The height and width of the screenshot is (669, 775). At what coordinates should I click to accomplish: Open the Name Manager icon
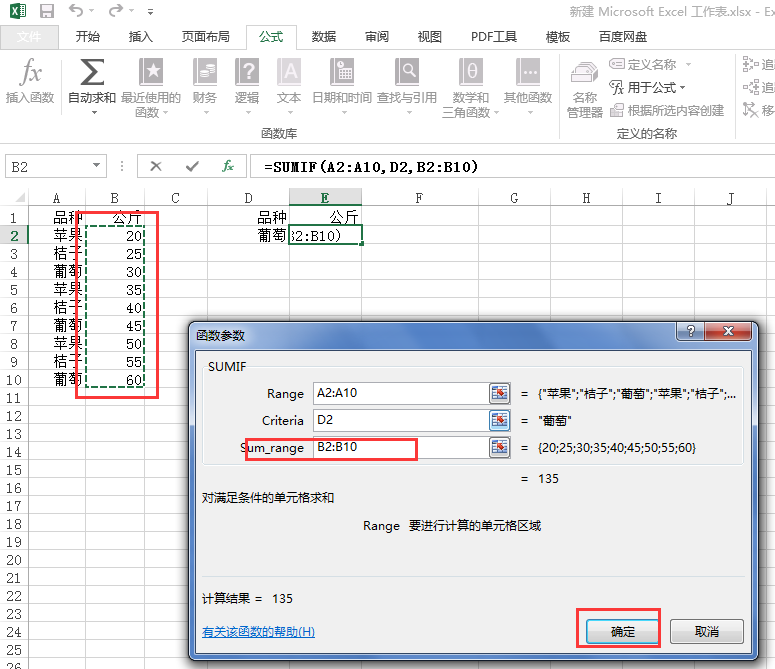[x=584, y=73]
